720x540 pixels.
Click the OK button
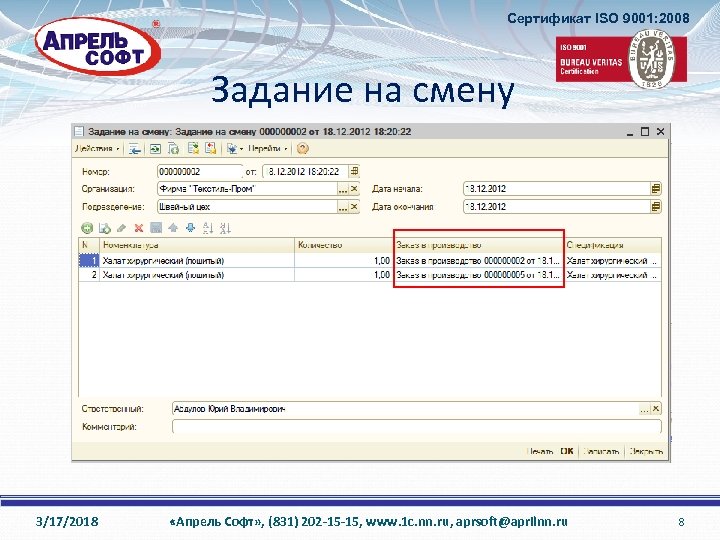[567, 451]
